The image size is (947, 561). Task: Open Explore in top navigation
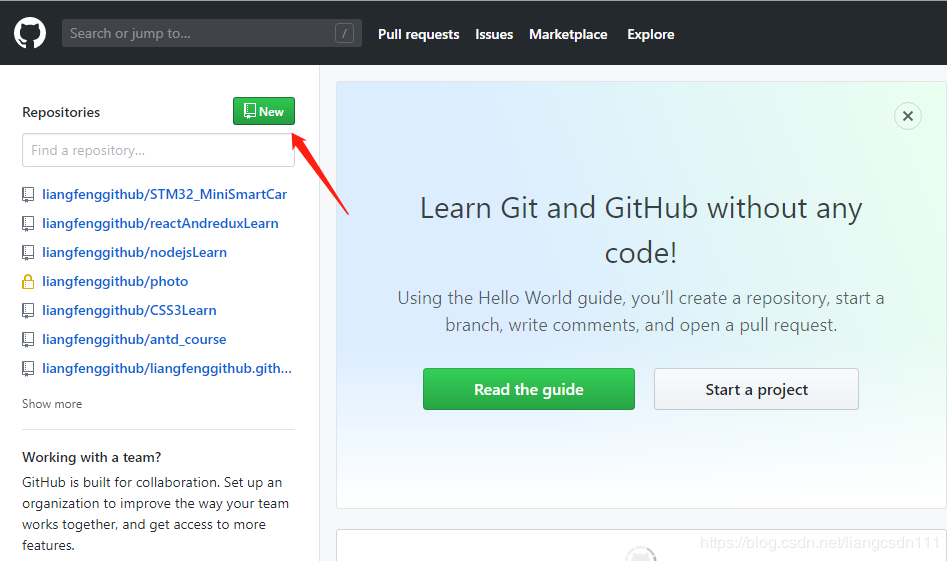click(650, 34)
